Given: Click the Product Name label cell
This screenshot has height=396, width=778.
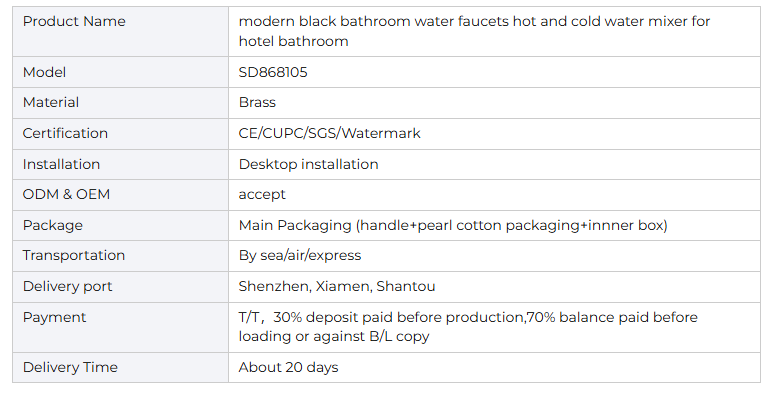Looking at the screenshot, I should click(121, 31).
